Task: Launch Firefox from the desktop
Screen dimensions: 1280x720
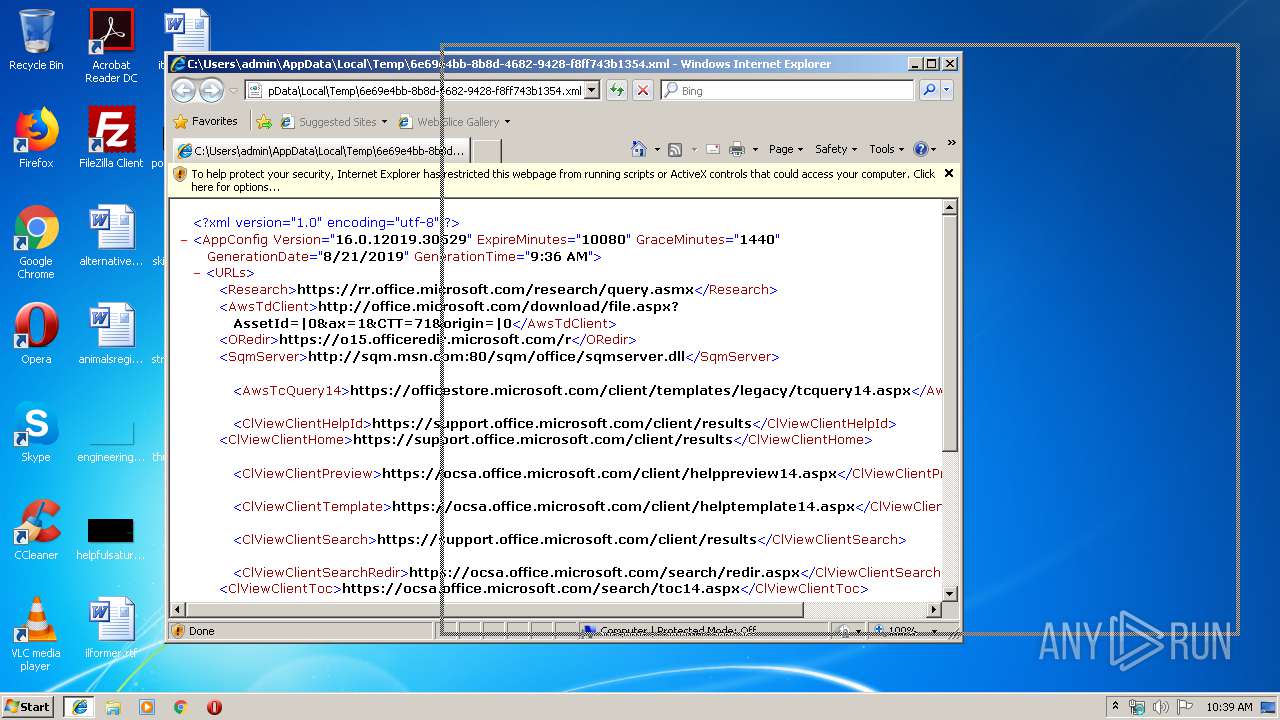Action: [x=36, y=138]
